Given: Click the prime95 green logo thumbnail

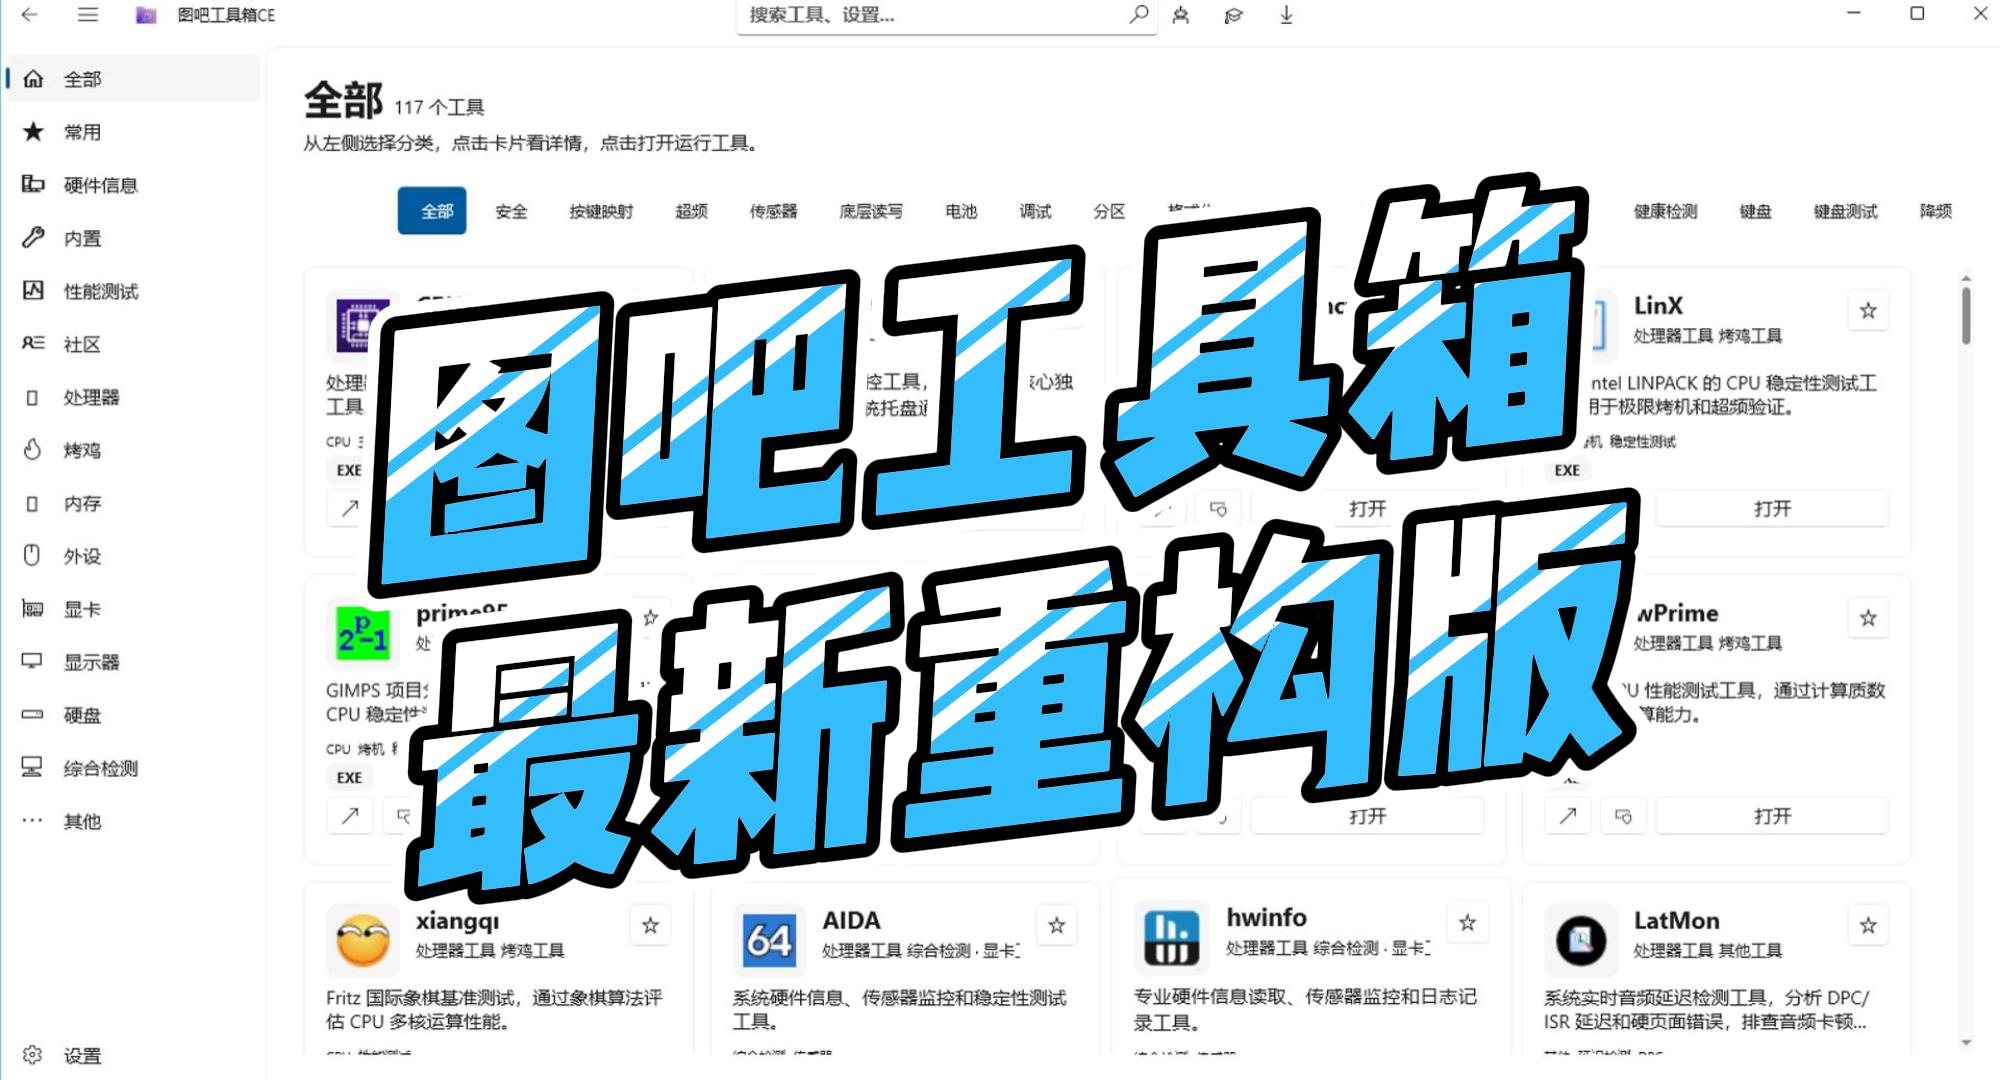Looking at the screenshot, I should [362, 634].
